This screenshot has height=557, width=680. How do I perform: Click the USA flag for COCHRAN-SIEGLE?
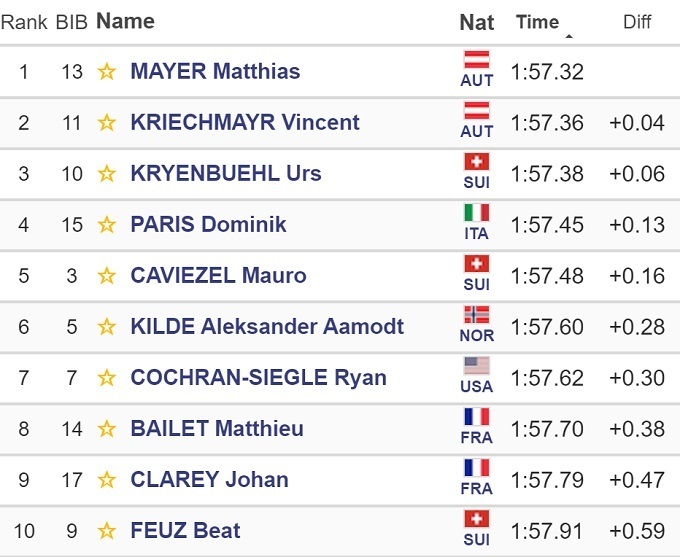477,366
